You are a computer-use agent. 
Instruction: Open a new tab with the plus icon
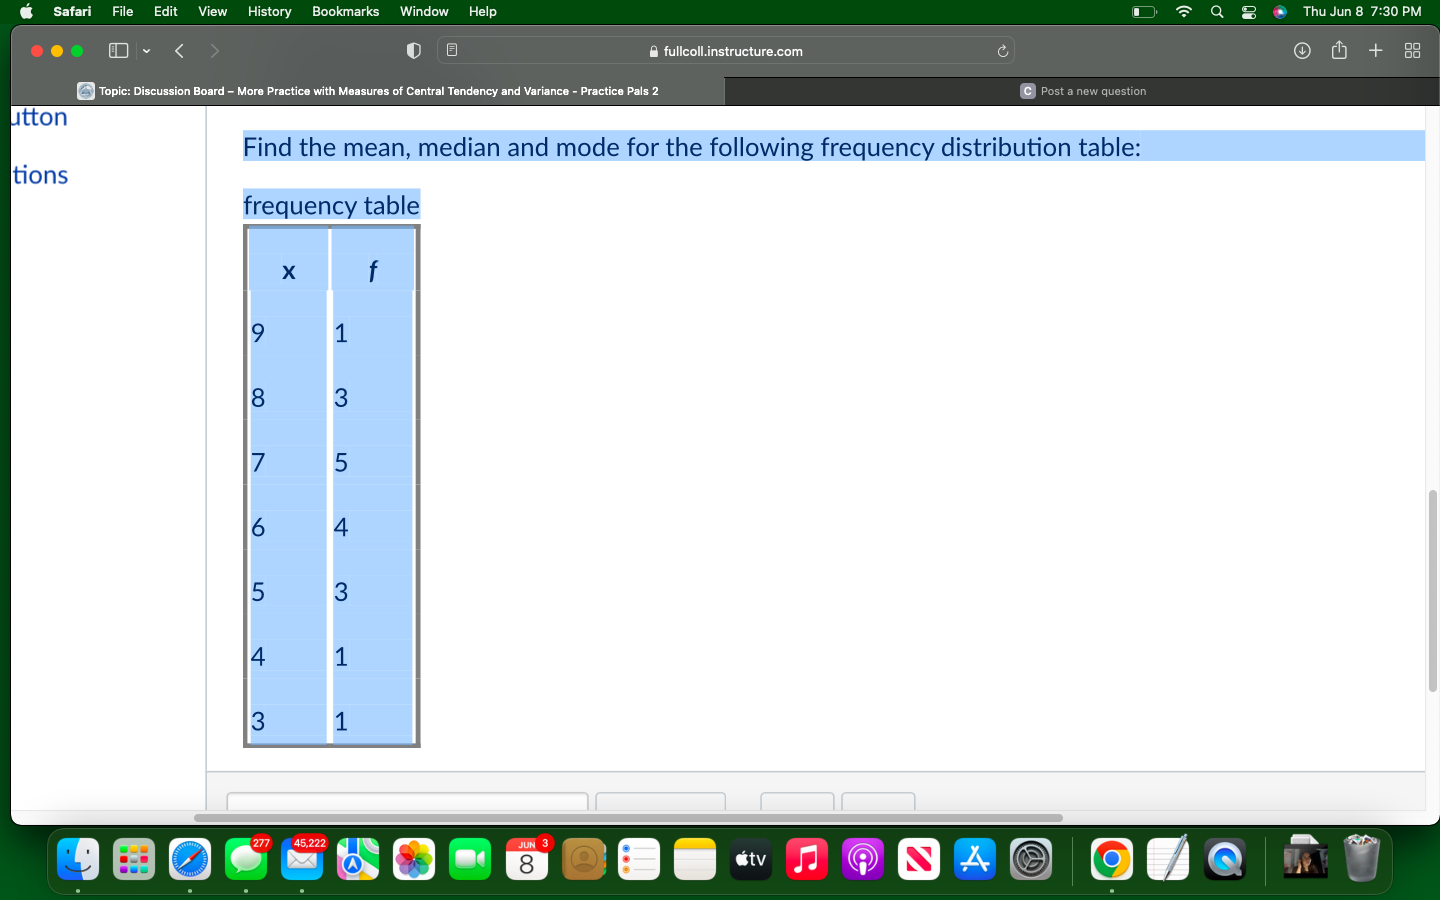[1376, 50]
